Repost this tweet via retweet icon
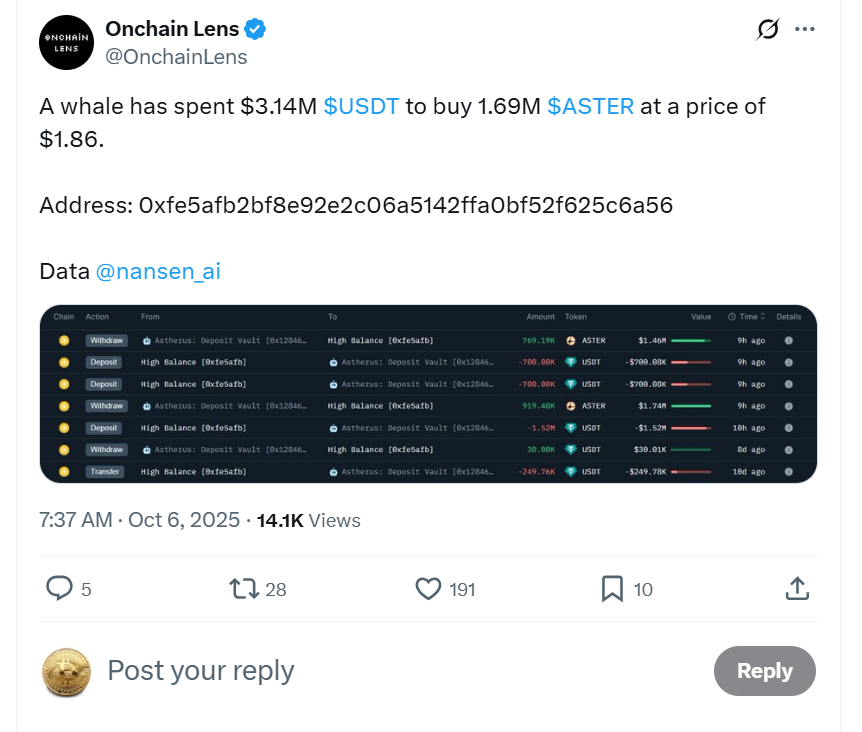This screenshot has height=732, width=862. tap(244, 588)
